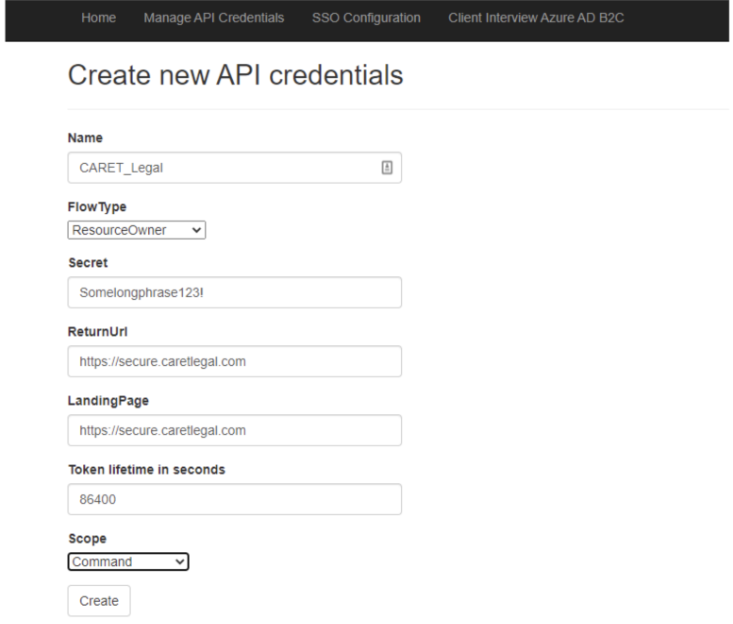Click the Create button

pyautogui.click(x=99, y=601)
